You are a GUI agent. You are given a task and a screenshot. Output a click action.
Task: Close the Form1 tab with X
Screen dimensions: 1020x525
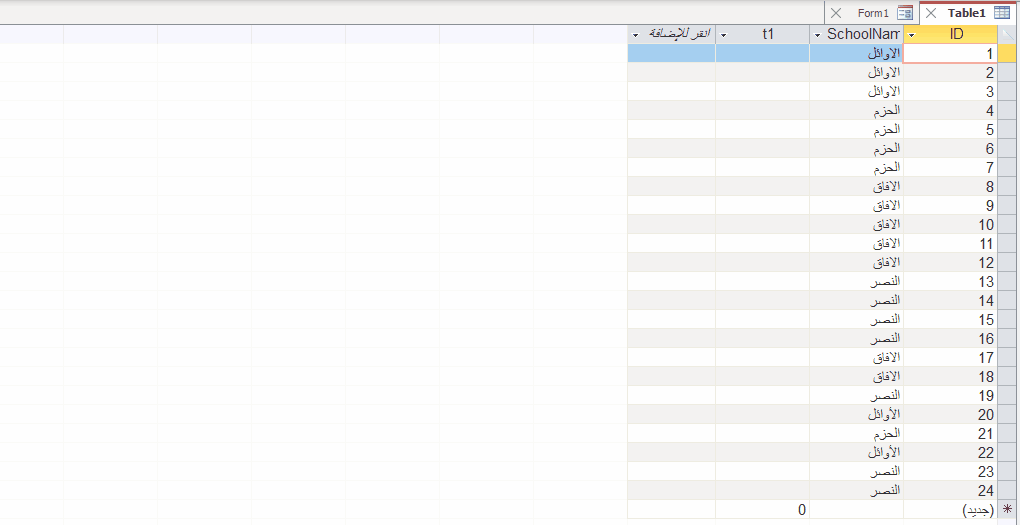(836, 13)
